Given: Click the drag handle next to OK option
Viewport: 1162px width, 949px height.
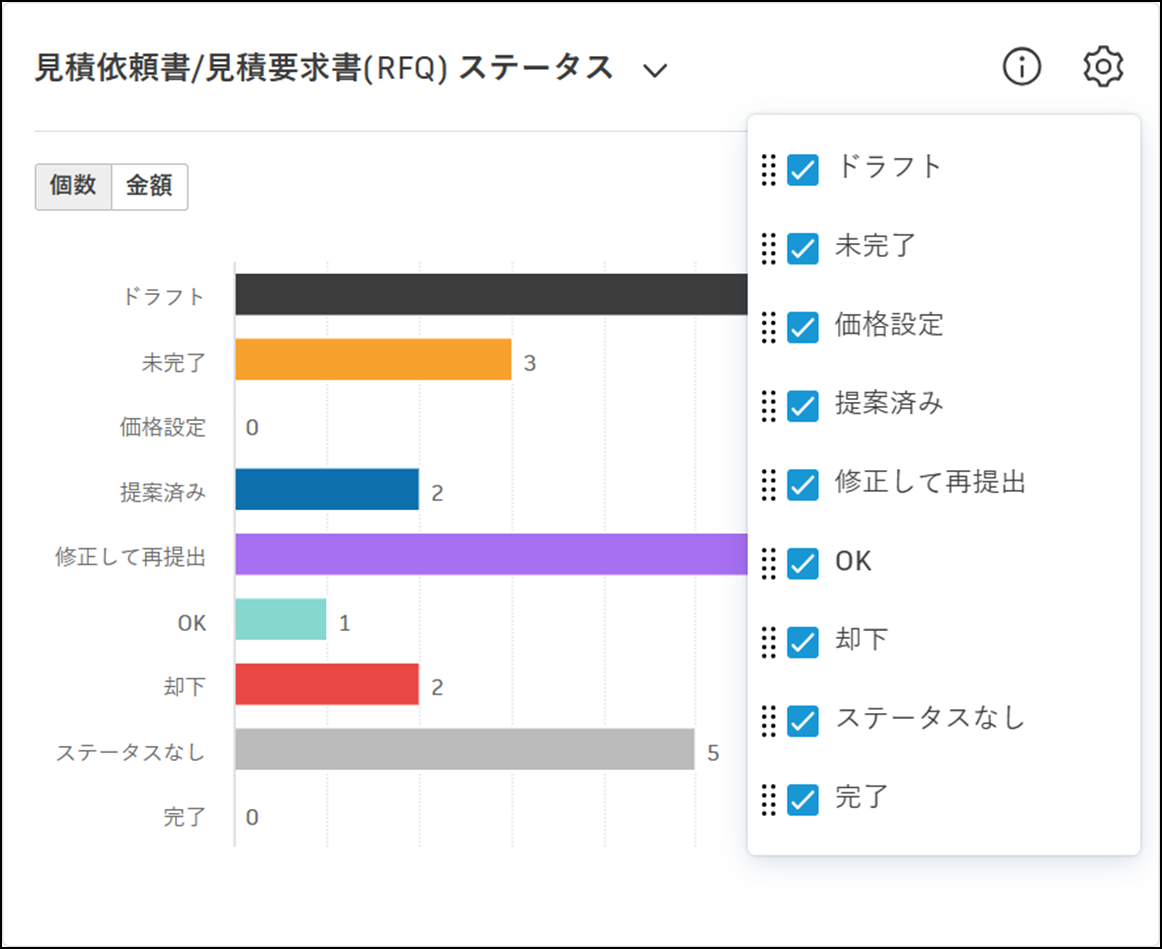Looking at the screenshot, I should pos(768,563).
